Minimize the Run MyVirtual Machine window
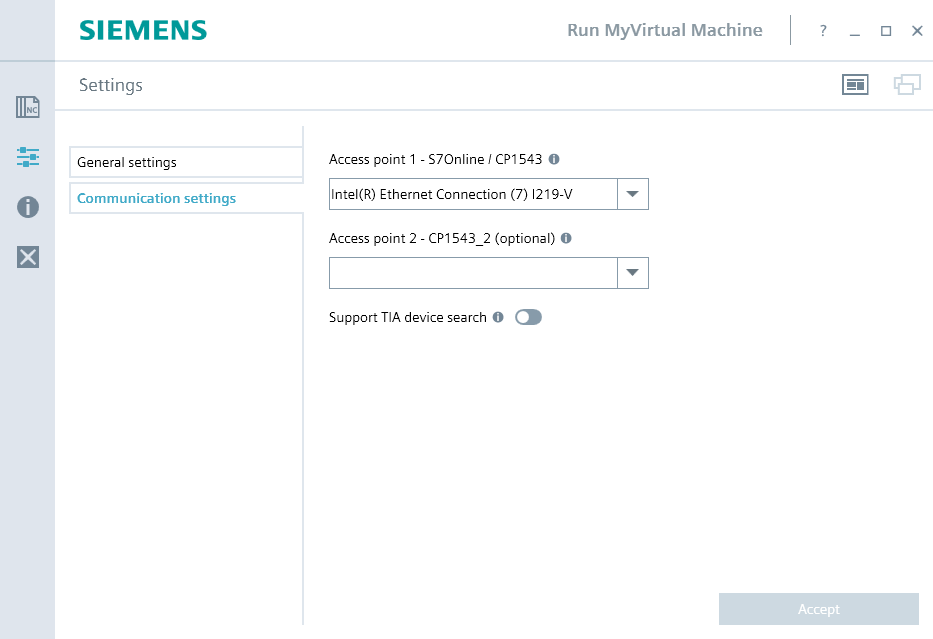Image resolution: width=933 pixels, height=639 pixels. click(x=855, y=31)
